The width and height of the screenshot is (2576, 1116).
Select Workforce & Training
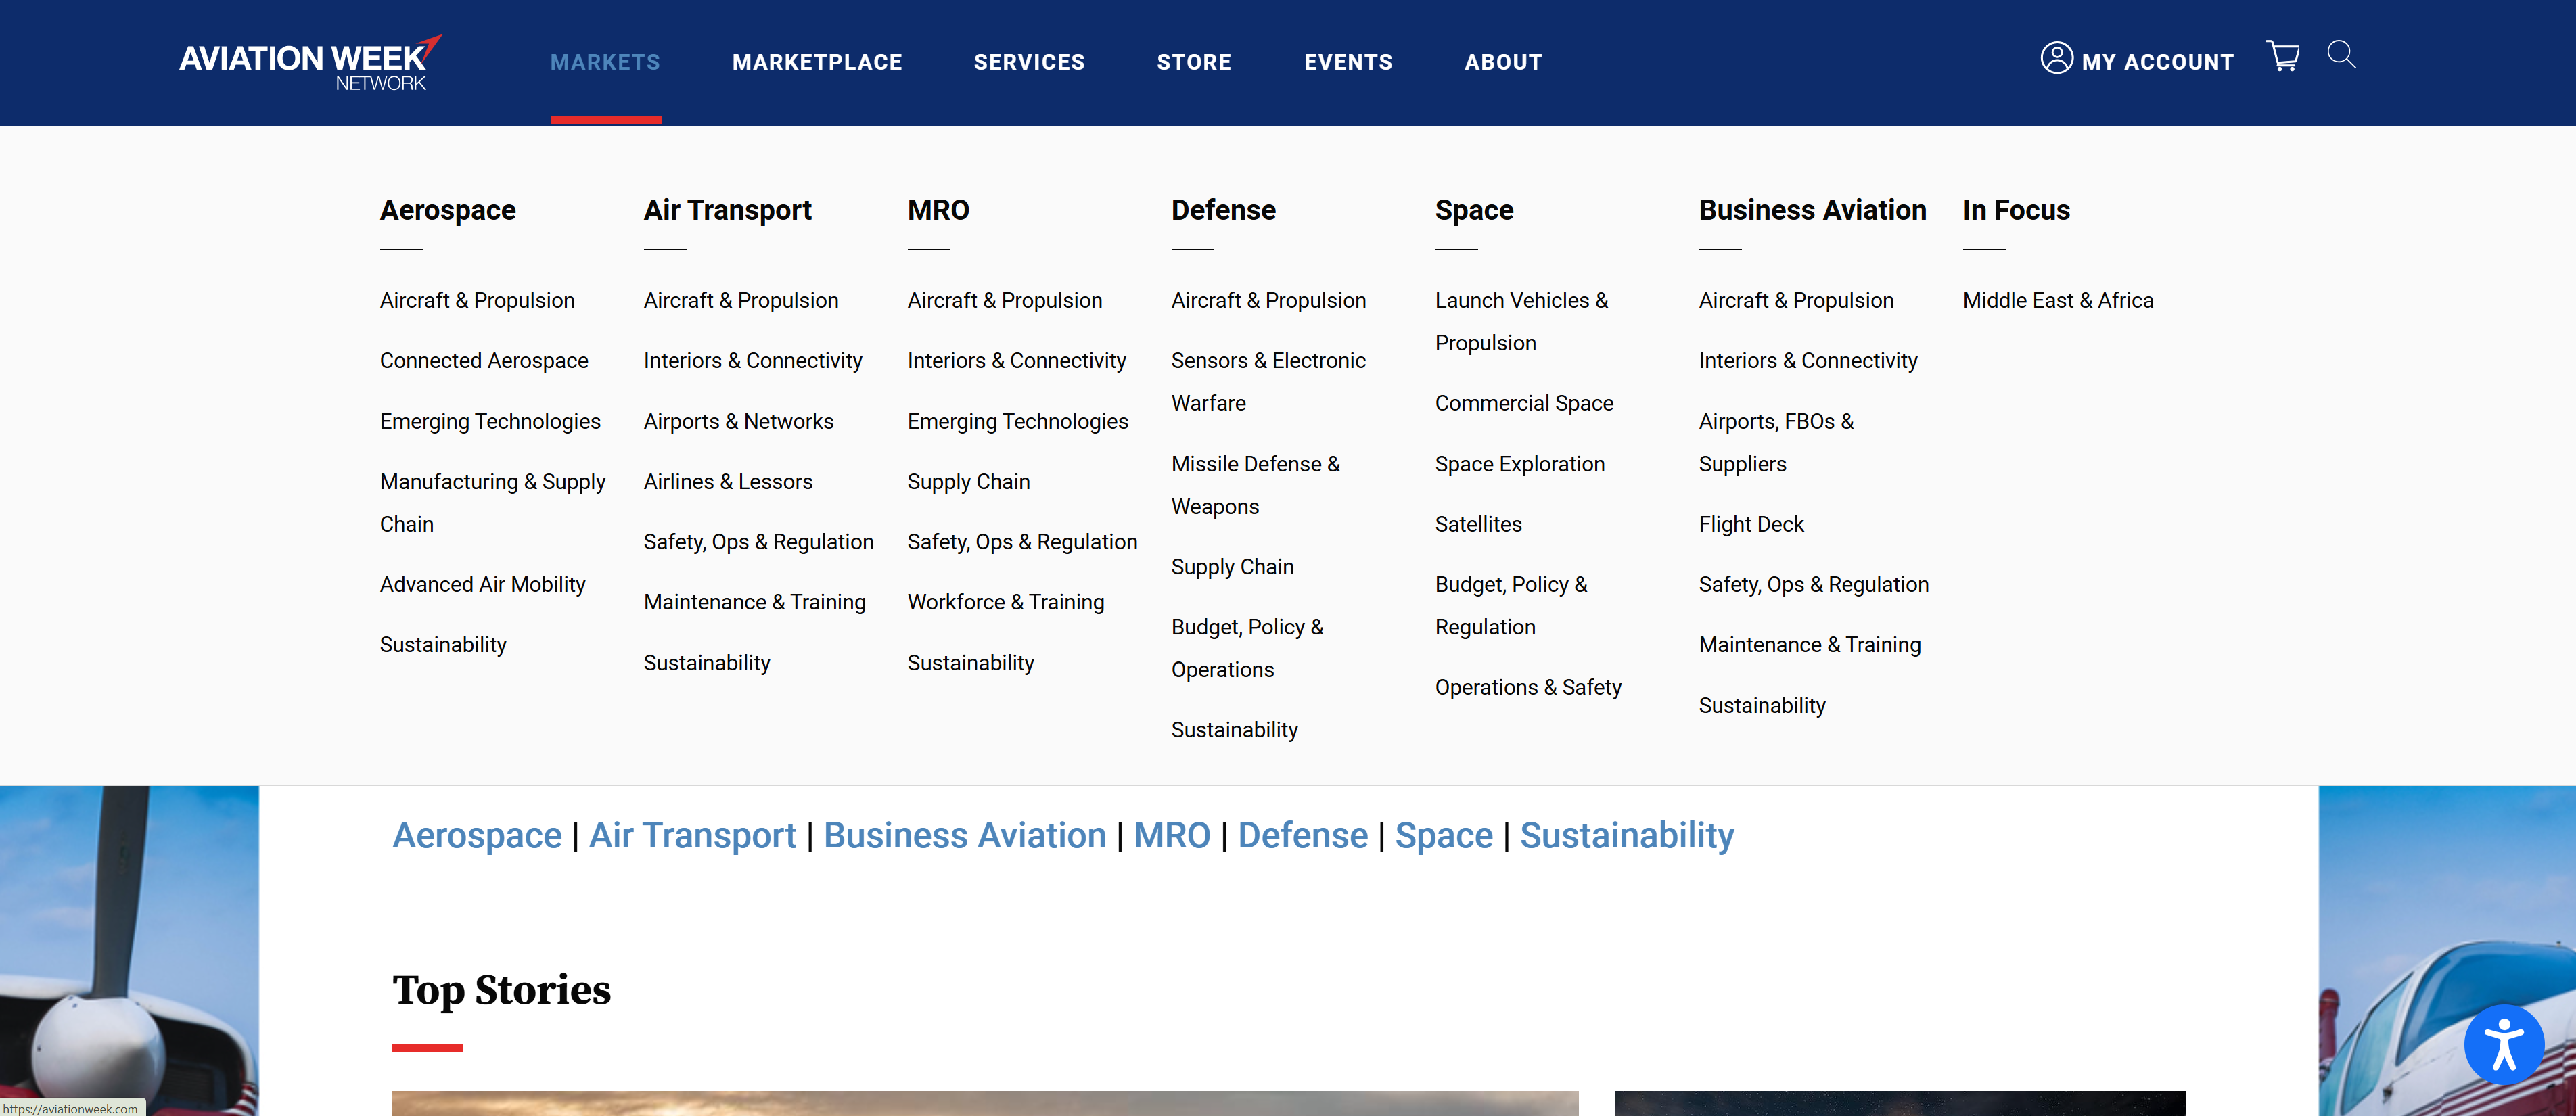pyautogui.click(x=1005, y=602)
